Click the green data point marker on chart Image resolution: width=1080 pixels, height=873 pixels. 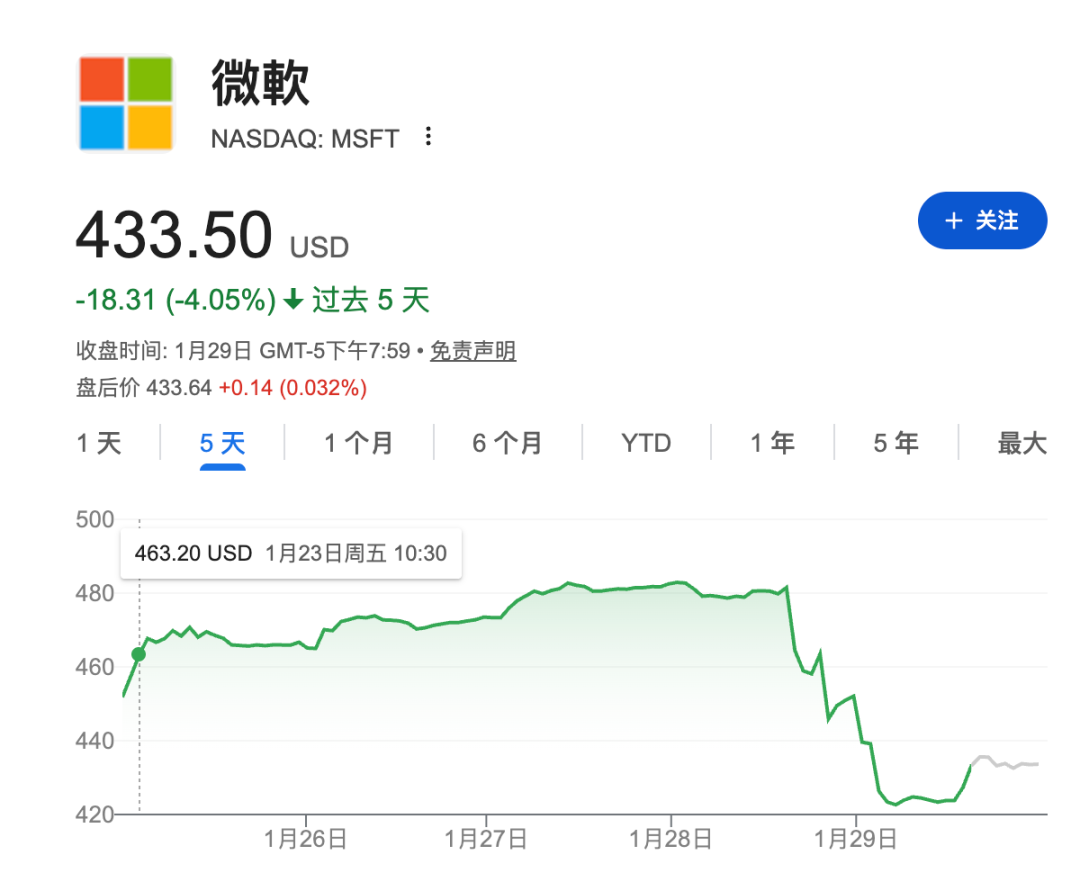click(137, 653)
